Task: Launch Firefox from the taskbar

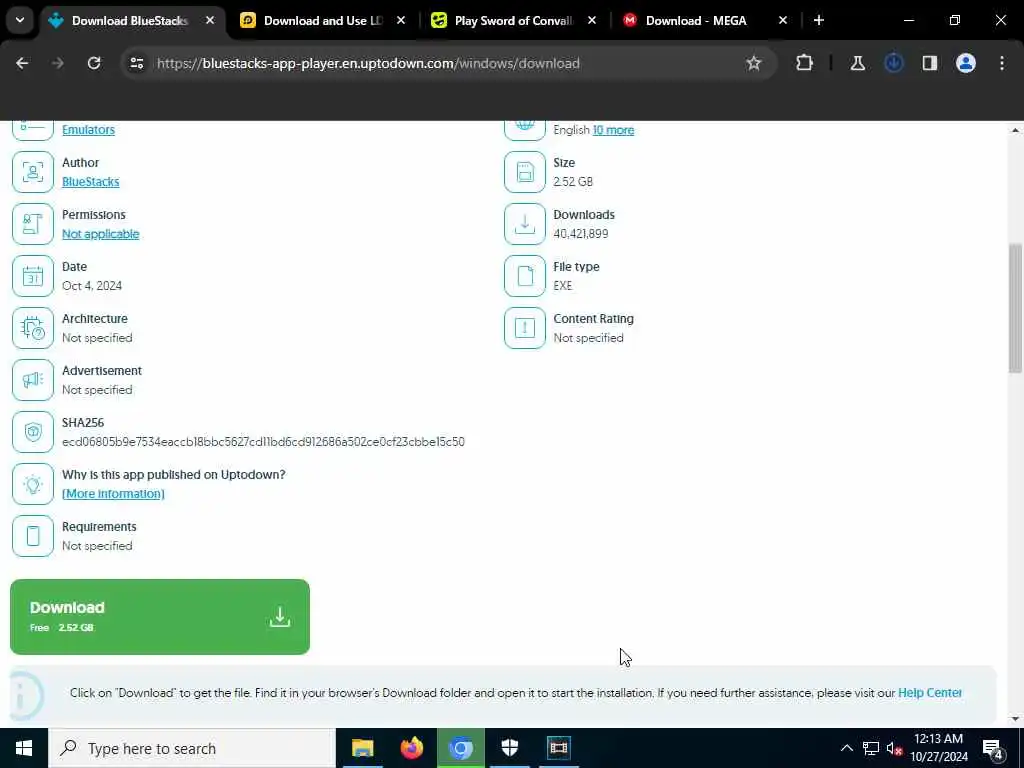Action: coord(411,748)
